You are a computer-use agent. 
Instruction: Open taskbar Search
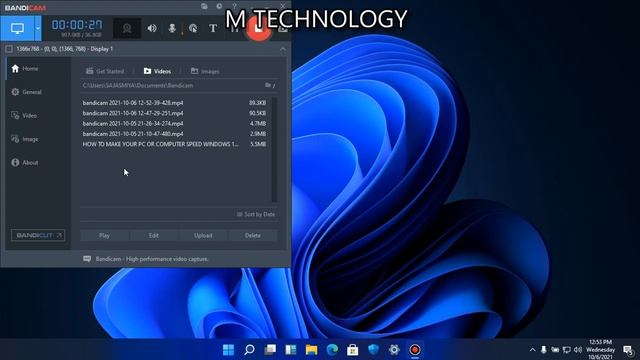(249, 350)
